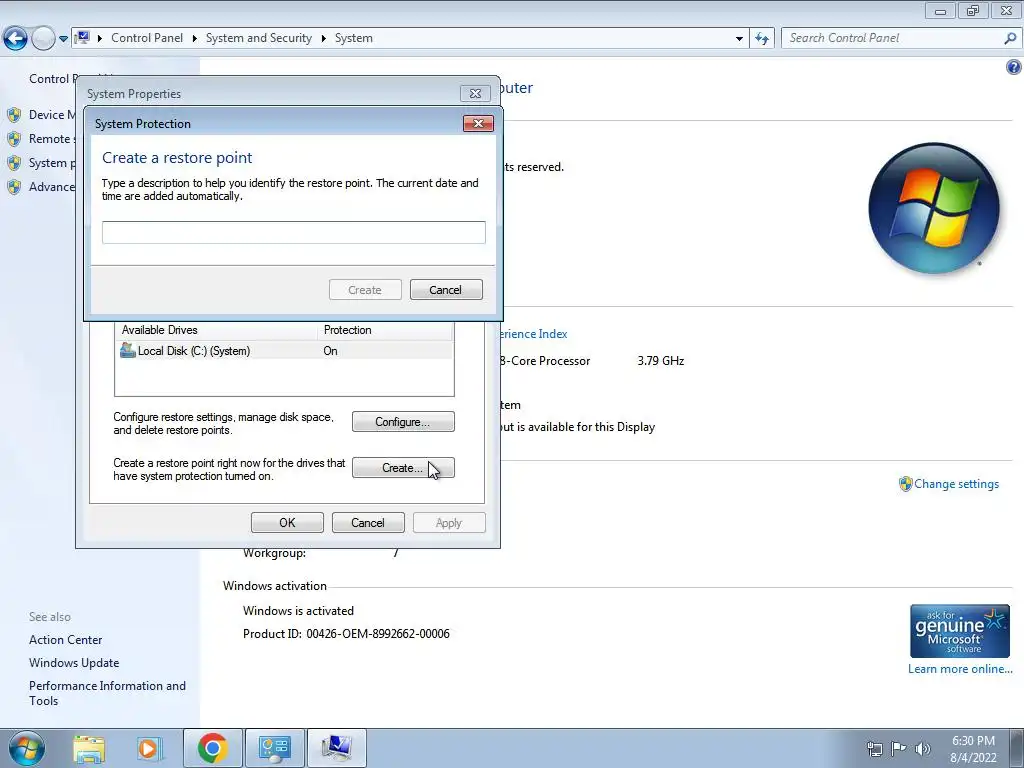Click the Forward navigation arrow
Viewport: 1024px width, 768px height.
tap(43, 39)
